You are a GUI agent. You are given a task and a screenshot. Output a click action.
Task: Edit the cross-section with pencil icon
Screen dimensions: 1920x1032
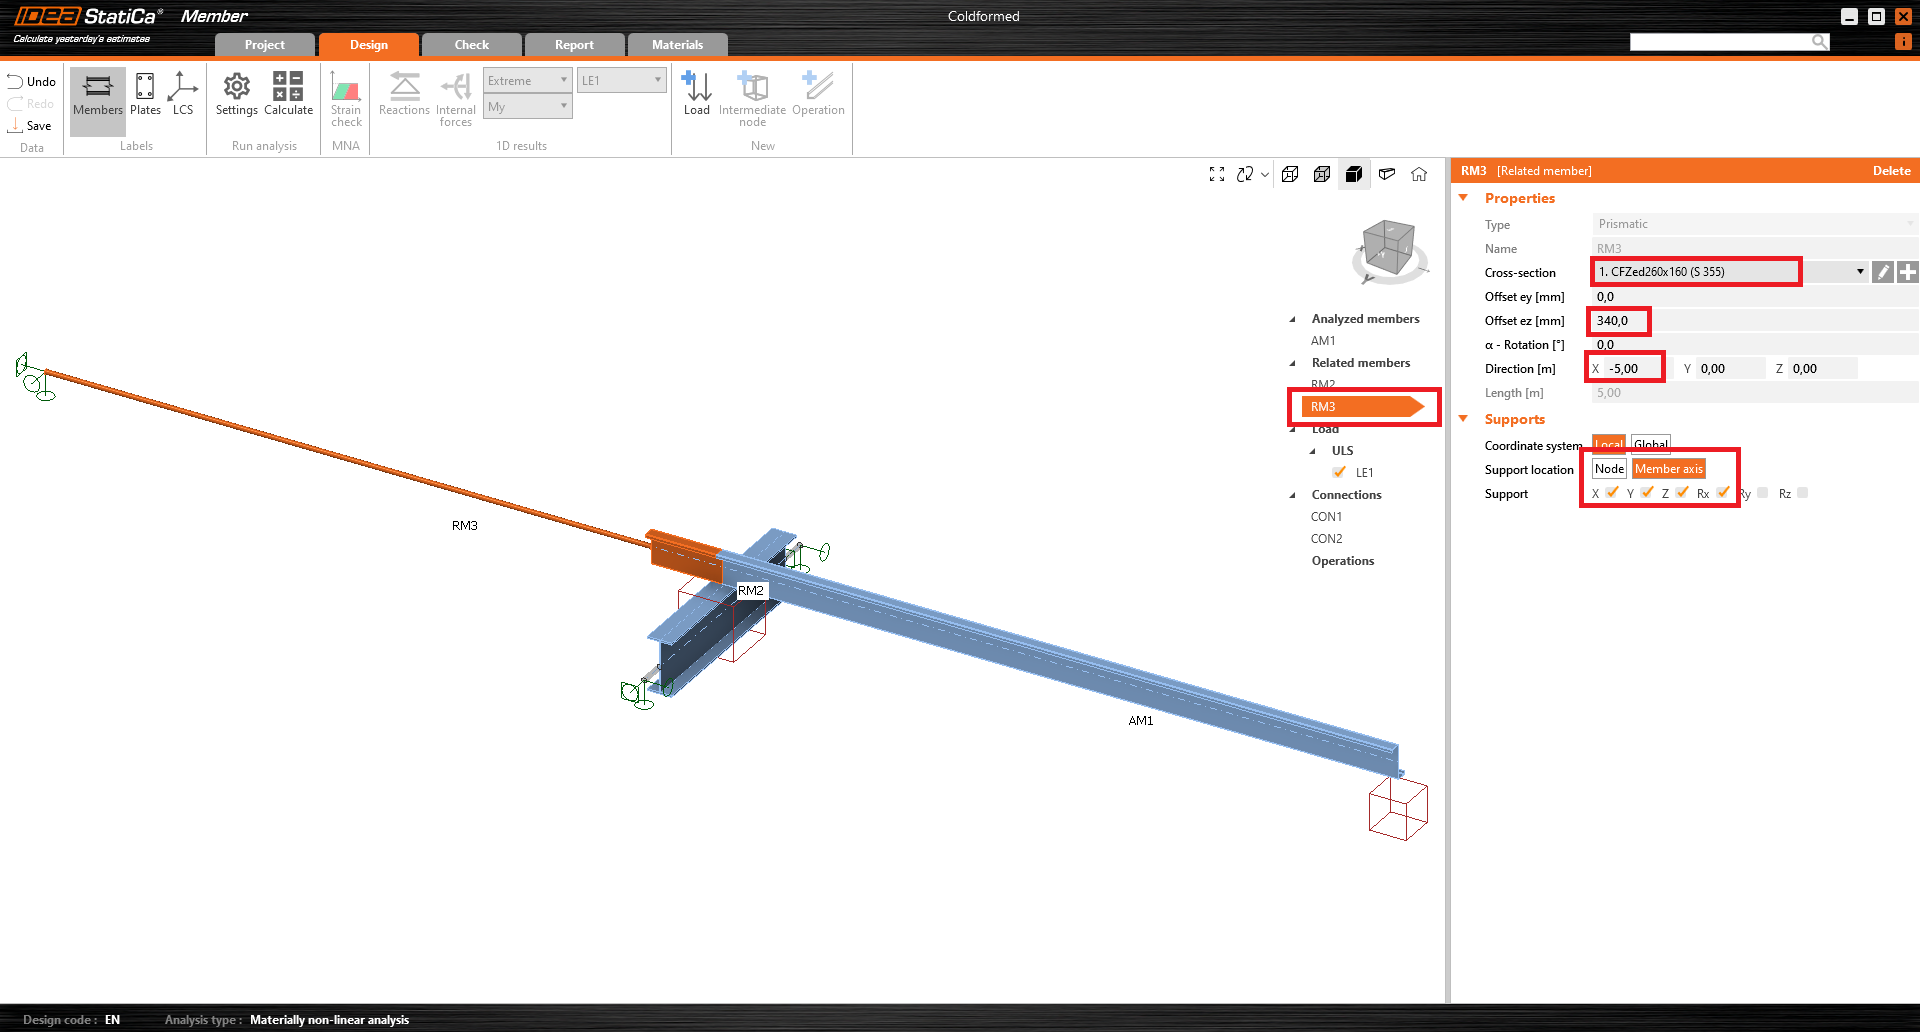click(x=1883, y=272)
